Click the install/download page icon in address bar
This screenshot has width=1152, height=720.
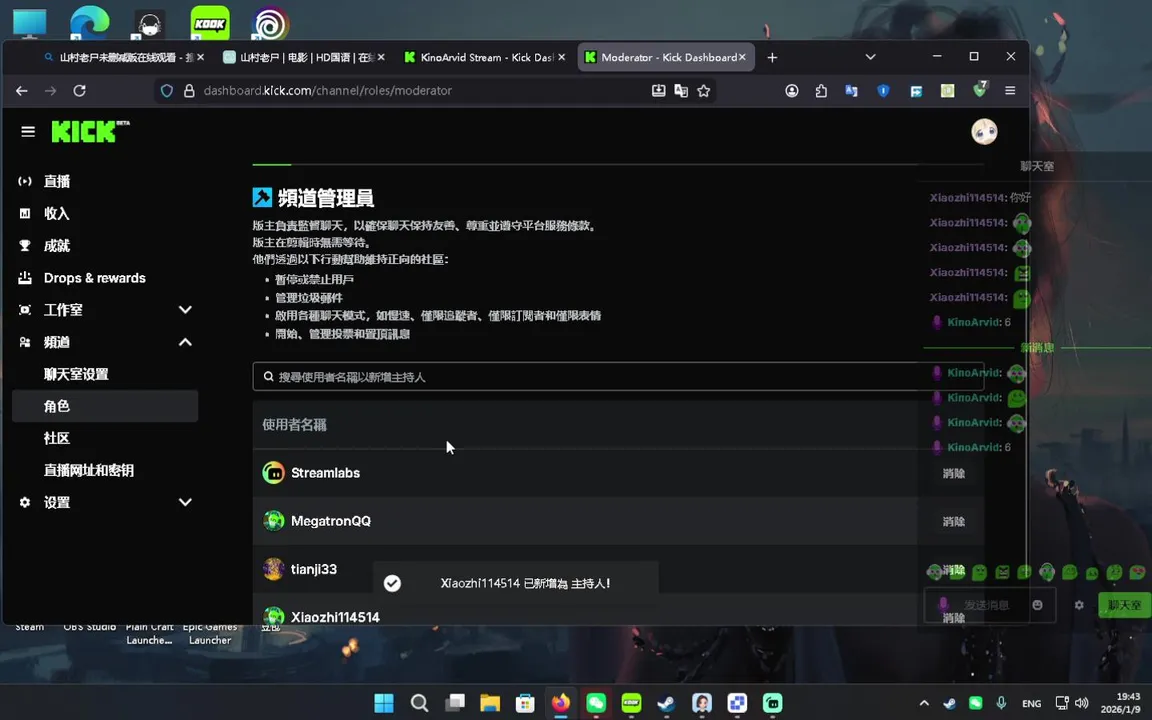point(658,91)
